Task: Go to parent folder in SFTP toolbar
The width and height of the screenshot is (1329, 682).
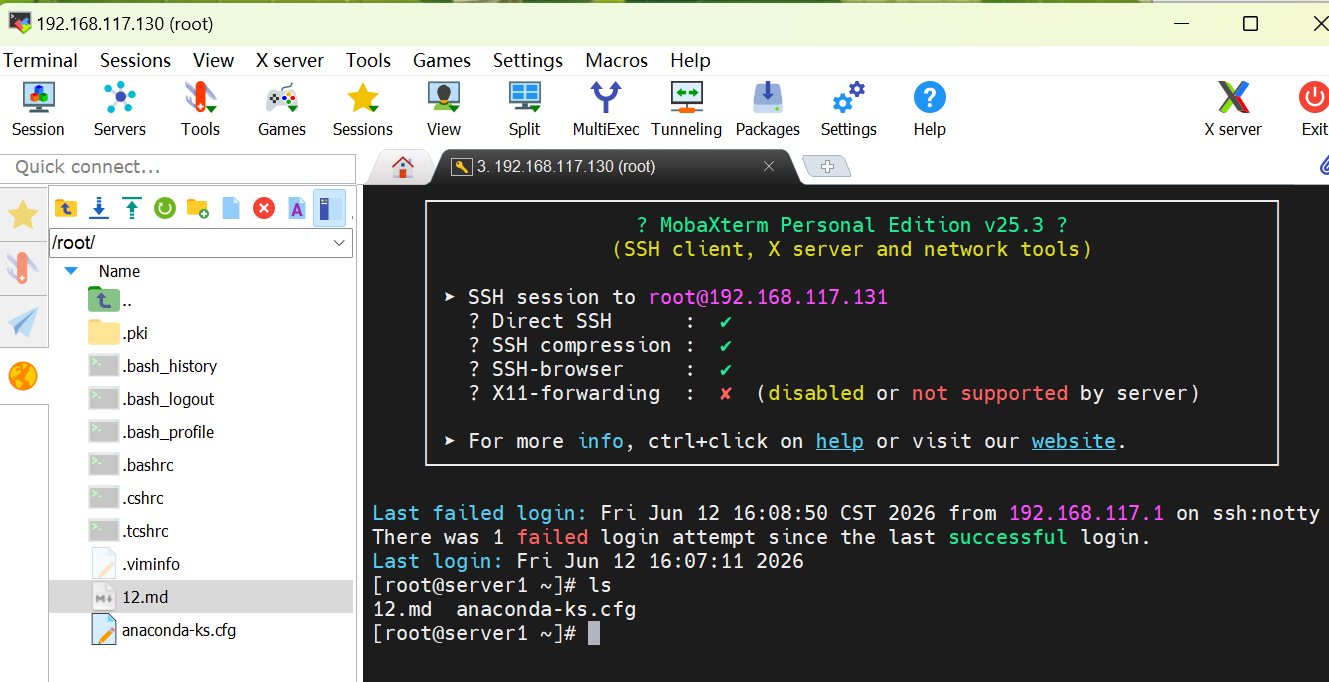Action: click(66, 208)
